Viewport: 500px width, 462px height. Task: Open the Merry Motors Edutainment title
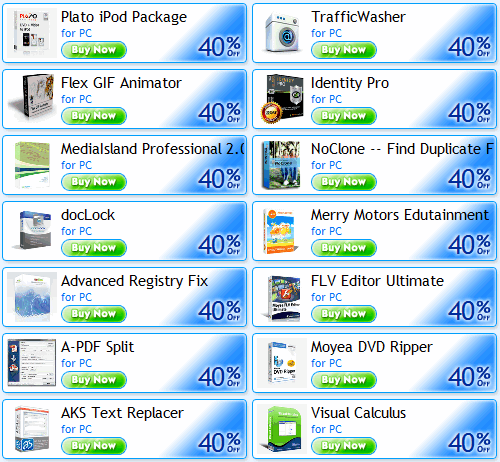click(x=400, y=215)
